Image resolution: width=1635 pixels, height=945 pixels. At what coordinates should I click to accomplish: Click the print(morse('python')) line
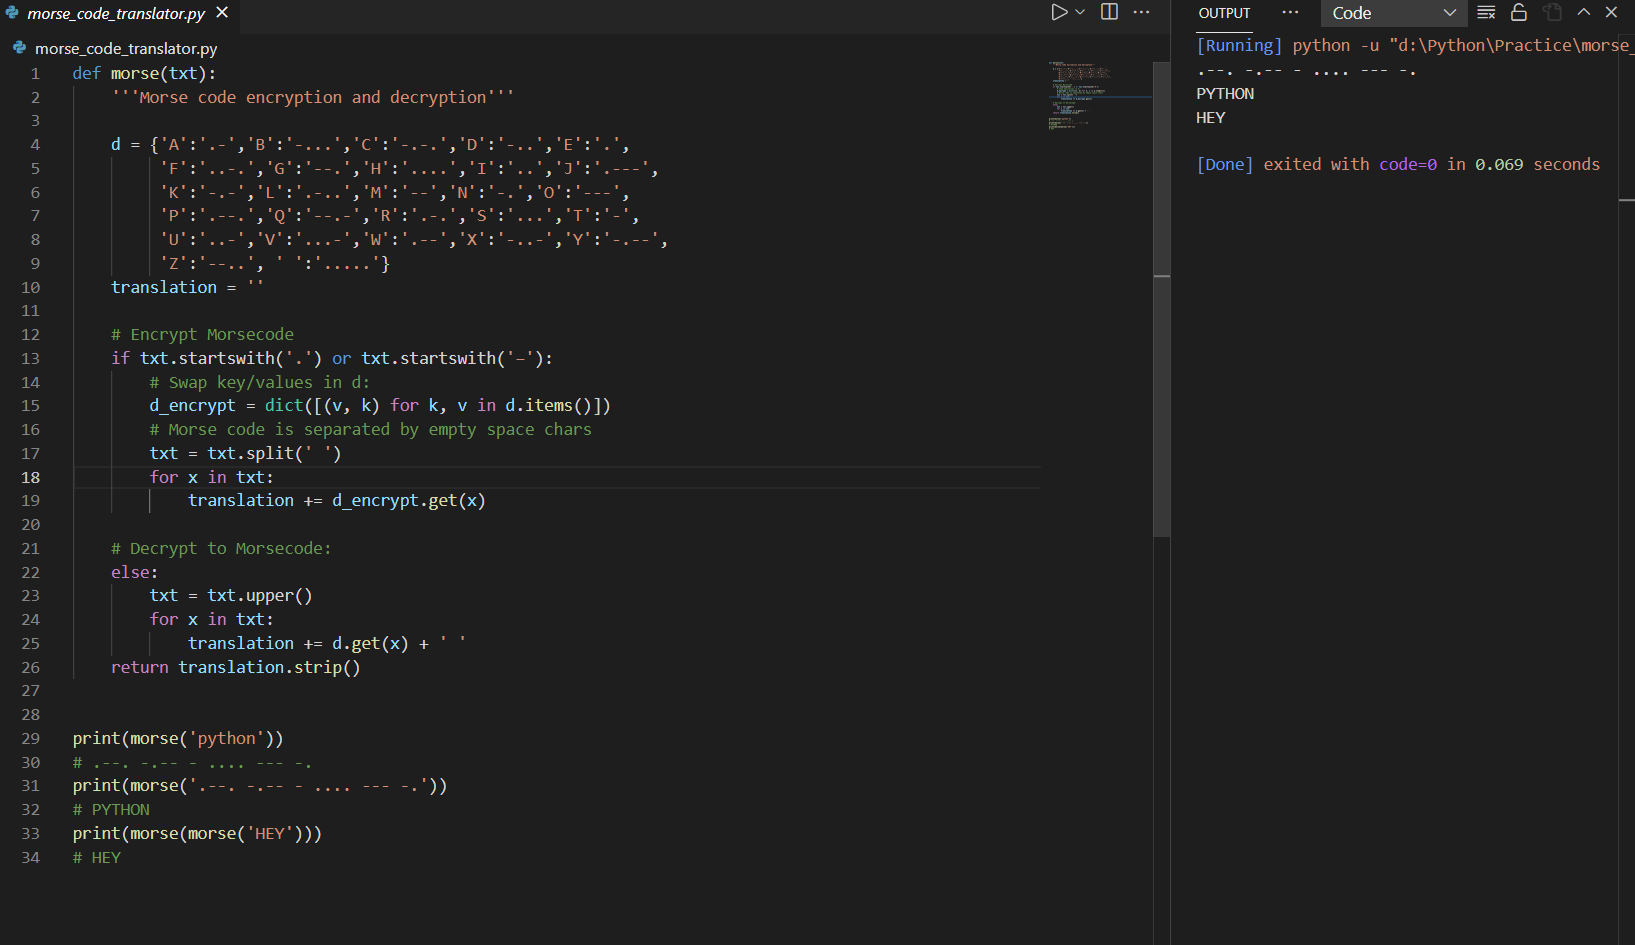tap(178, 738)
